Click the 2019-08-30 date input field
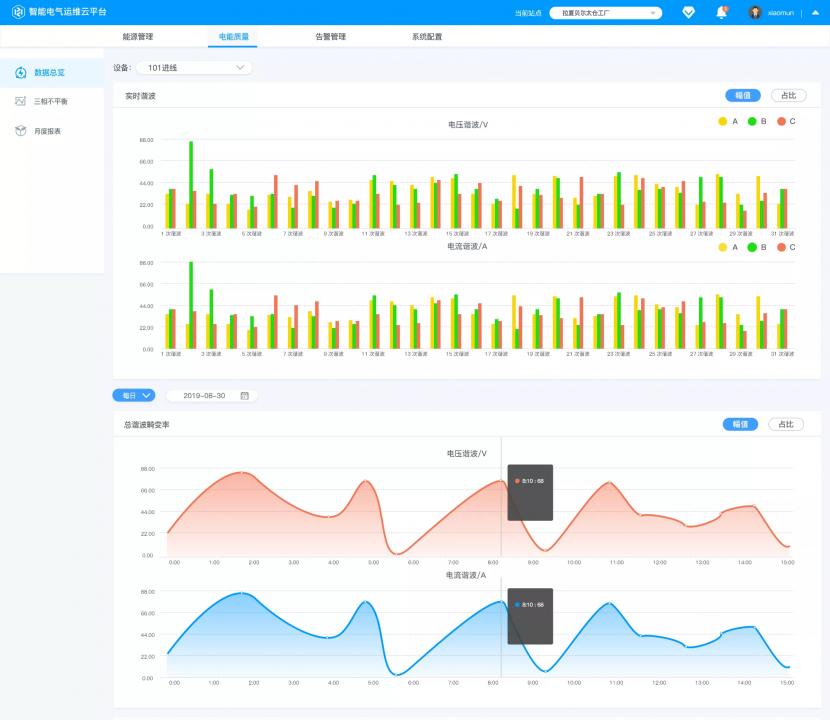Viewport: 830px width, 720px height. pyautogui.click(x=204, y=396)
